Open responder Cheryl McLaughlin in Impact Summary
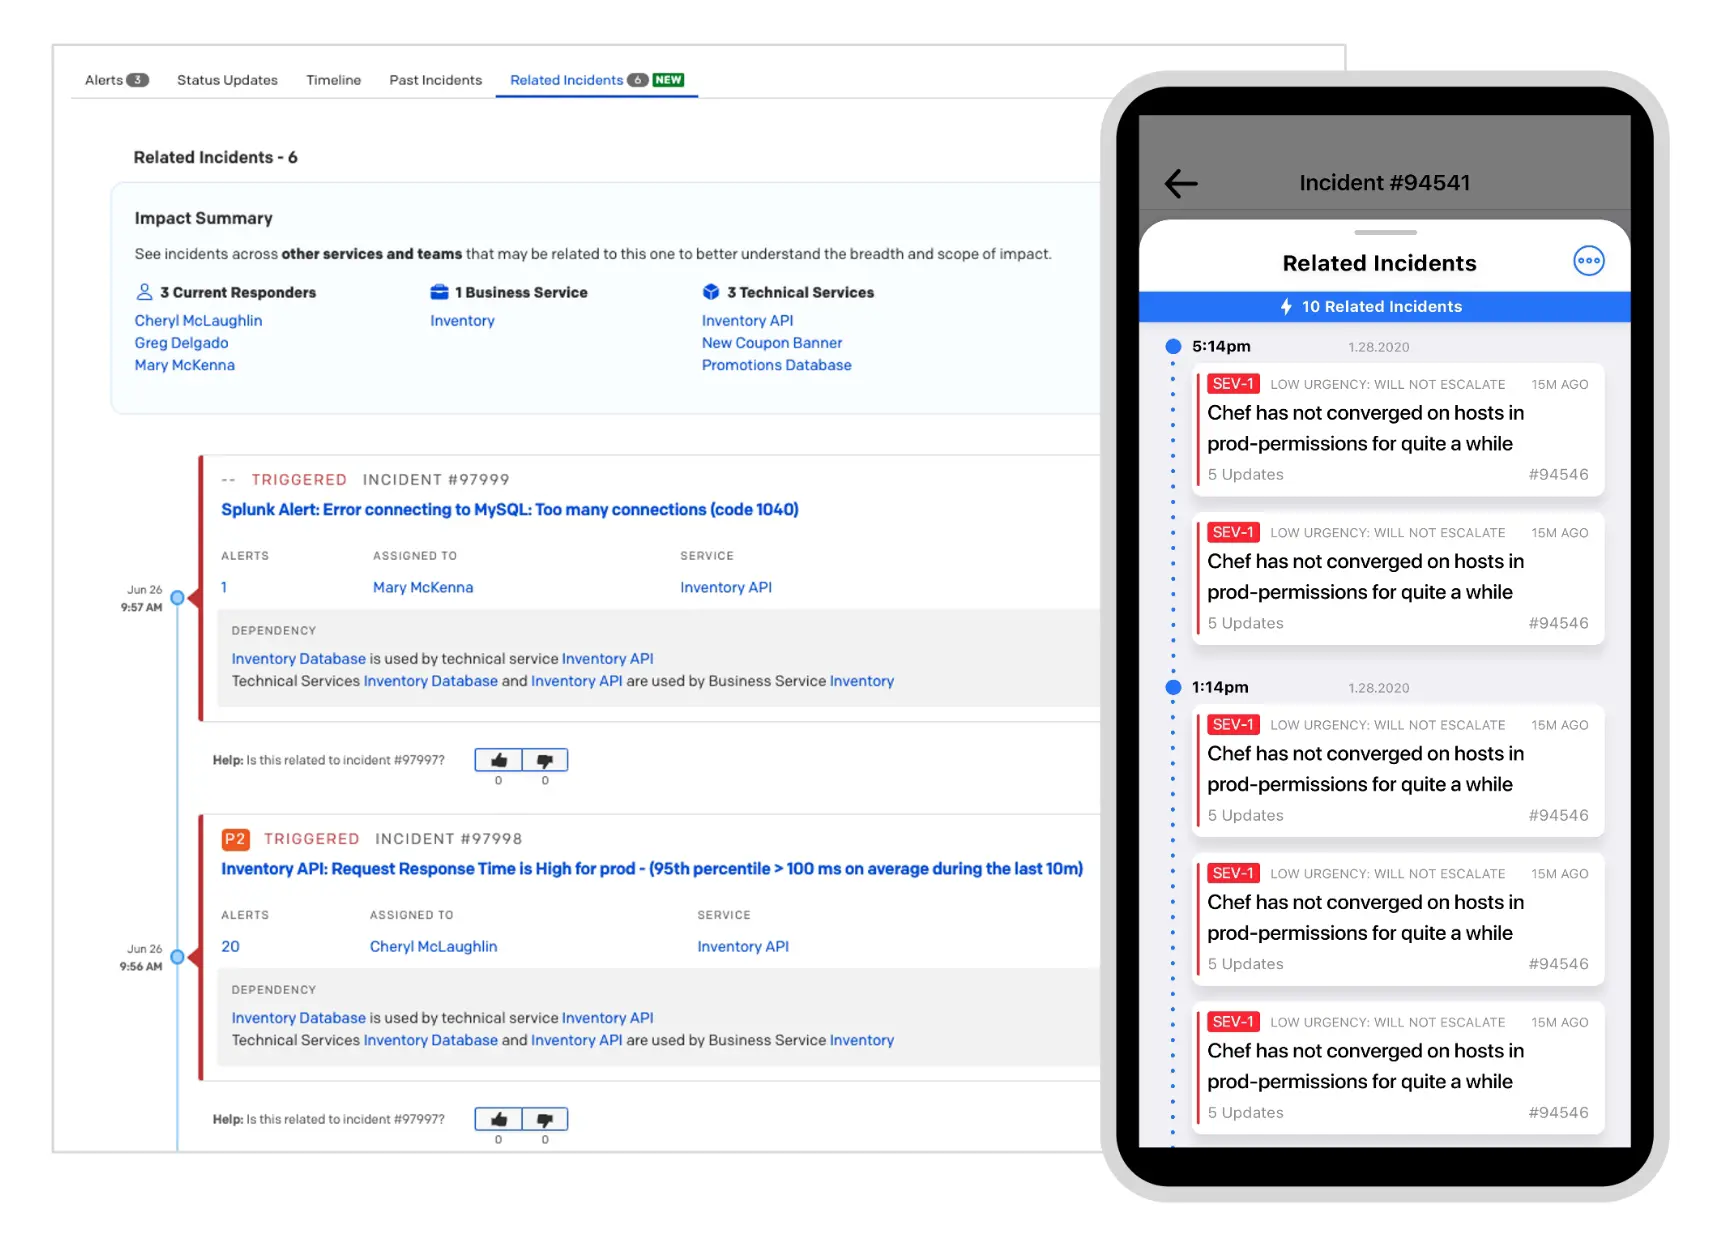 [198, 321]
